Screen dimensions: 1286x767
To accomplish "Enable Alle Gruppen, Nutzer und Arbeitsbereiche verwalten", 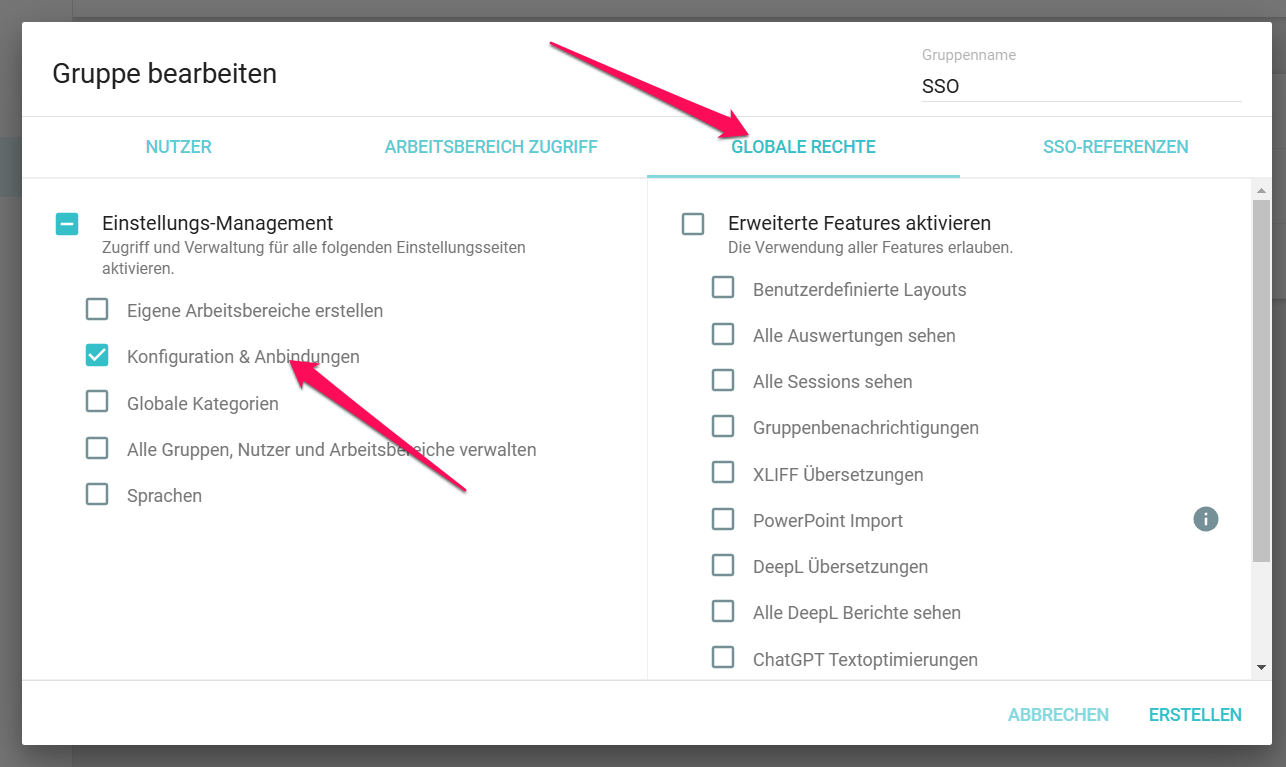I will [x=97, y=448].
